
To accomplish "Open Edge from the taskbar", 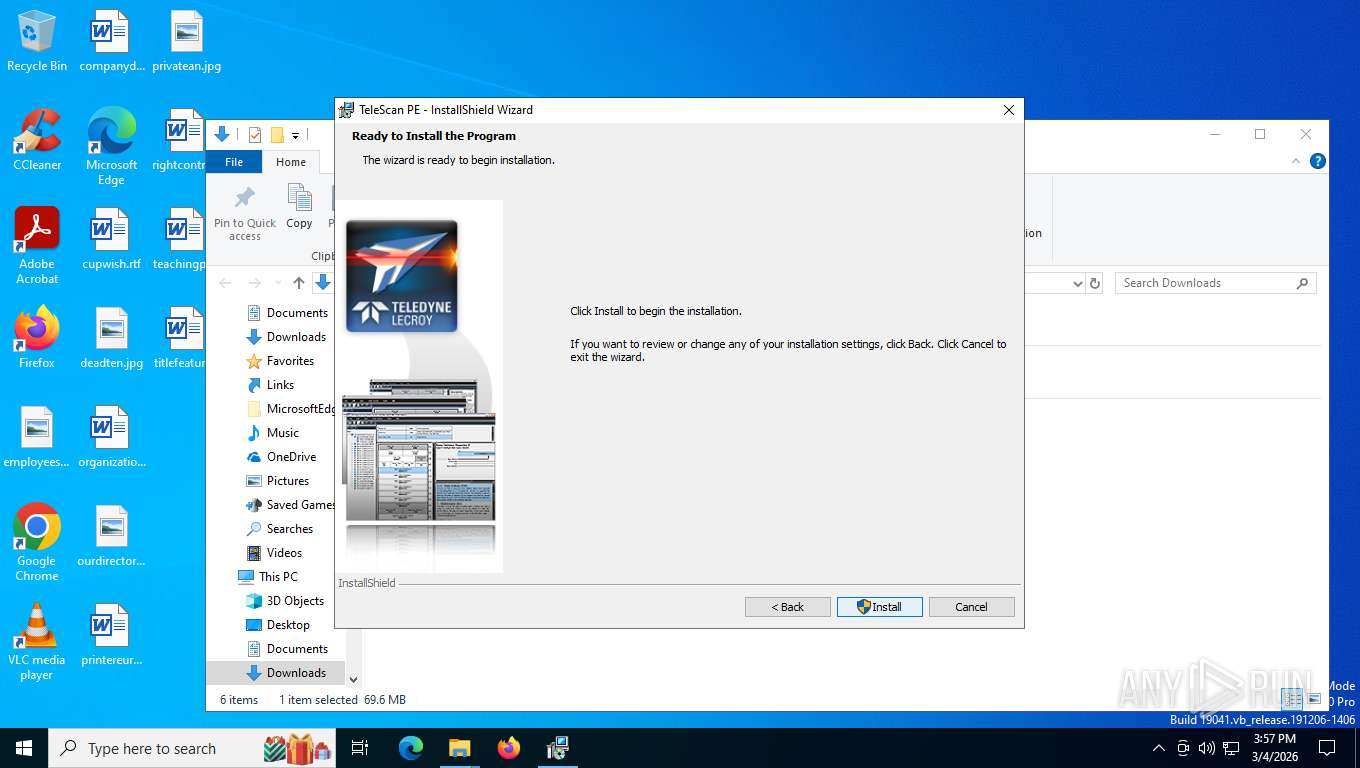I will [x=411, y=748].
